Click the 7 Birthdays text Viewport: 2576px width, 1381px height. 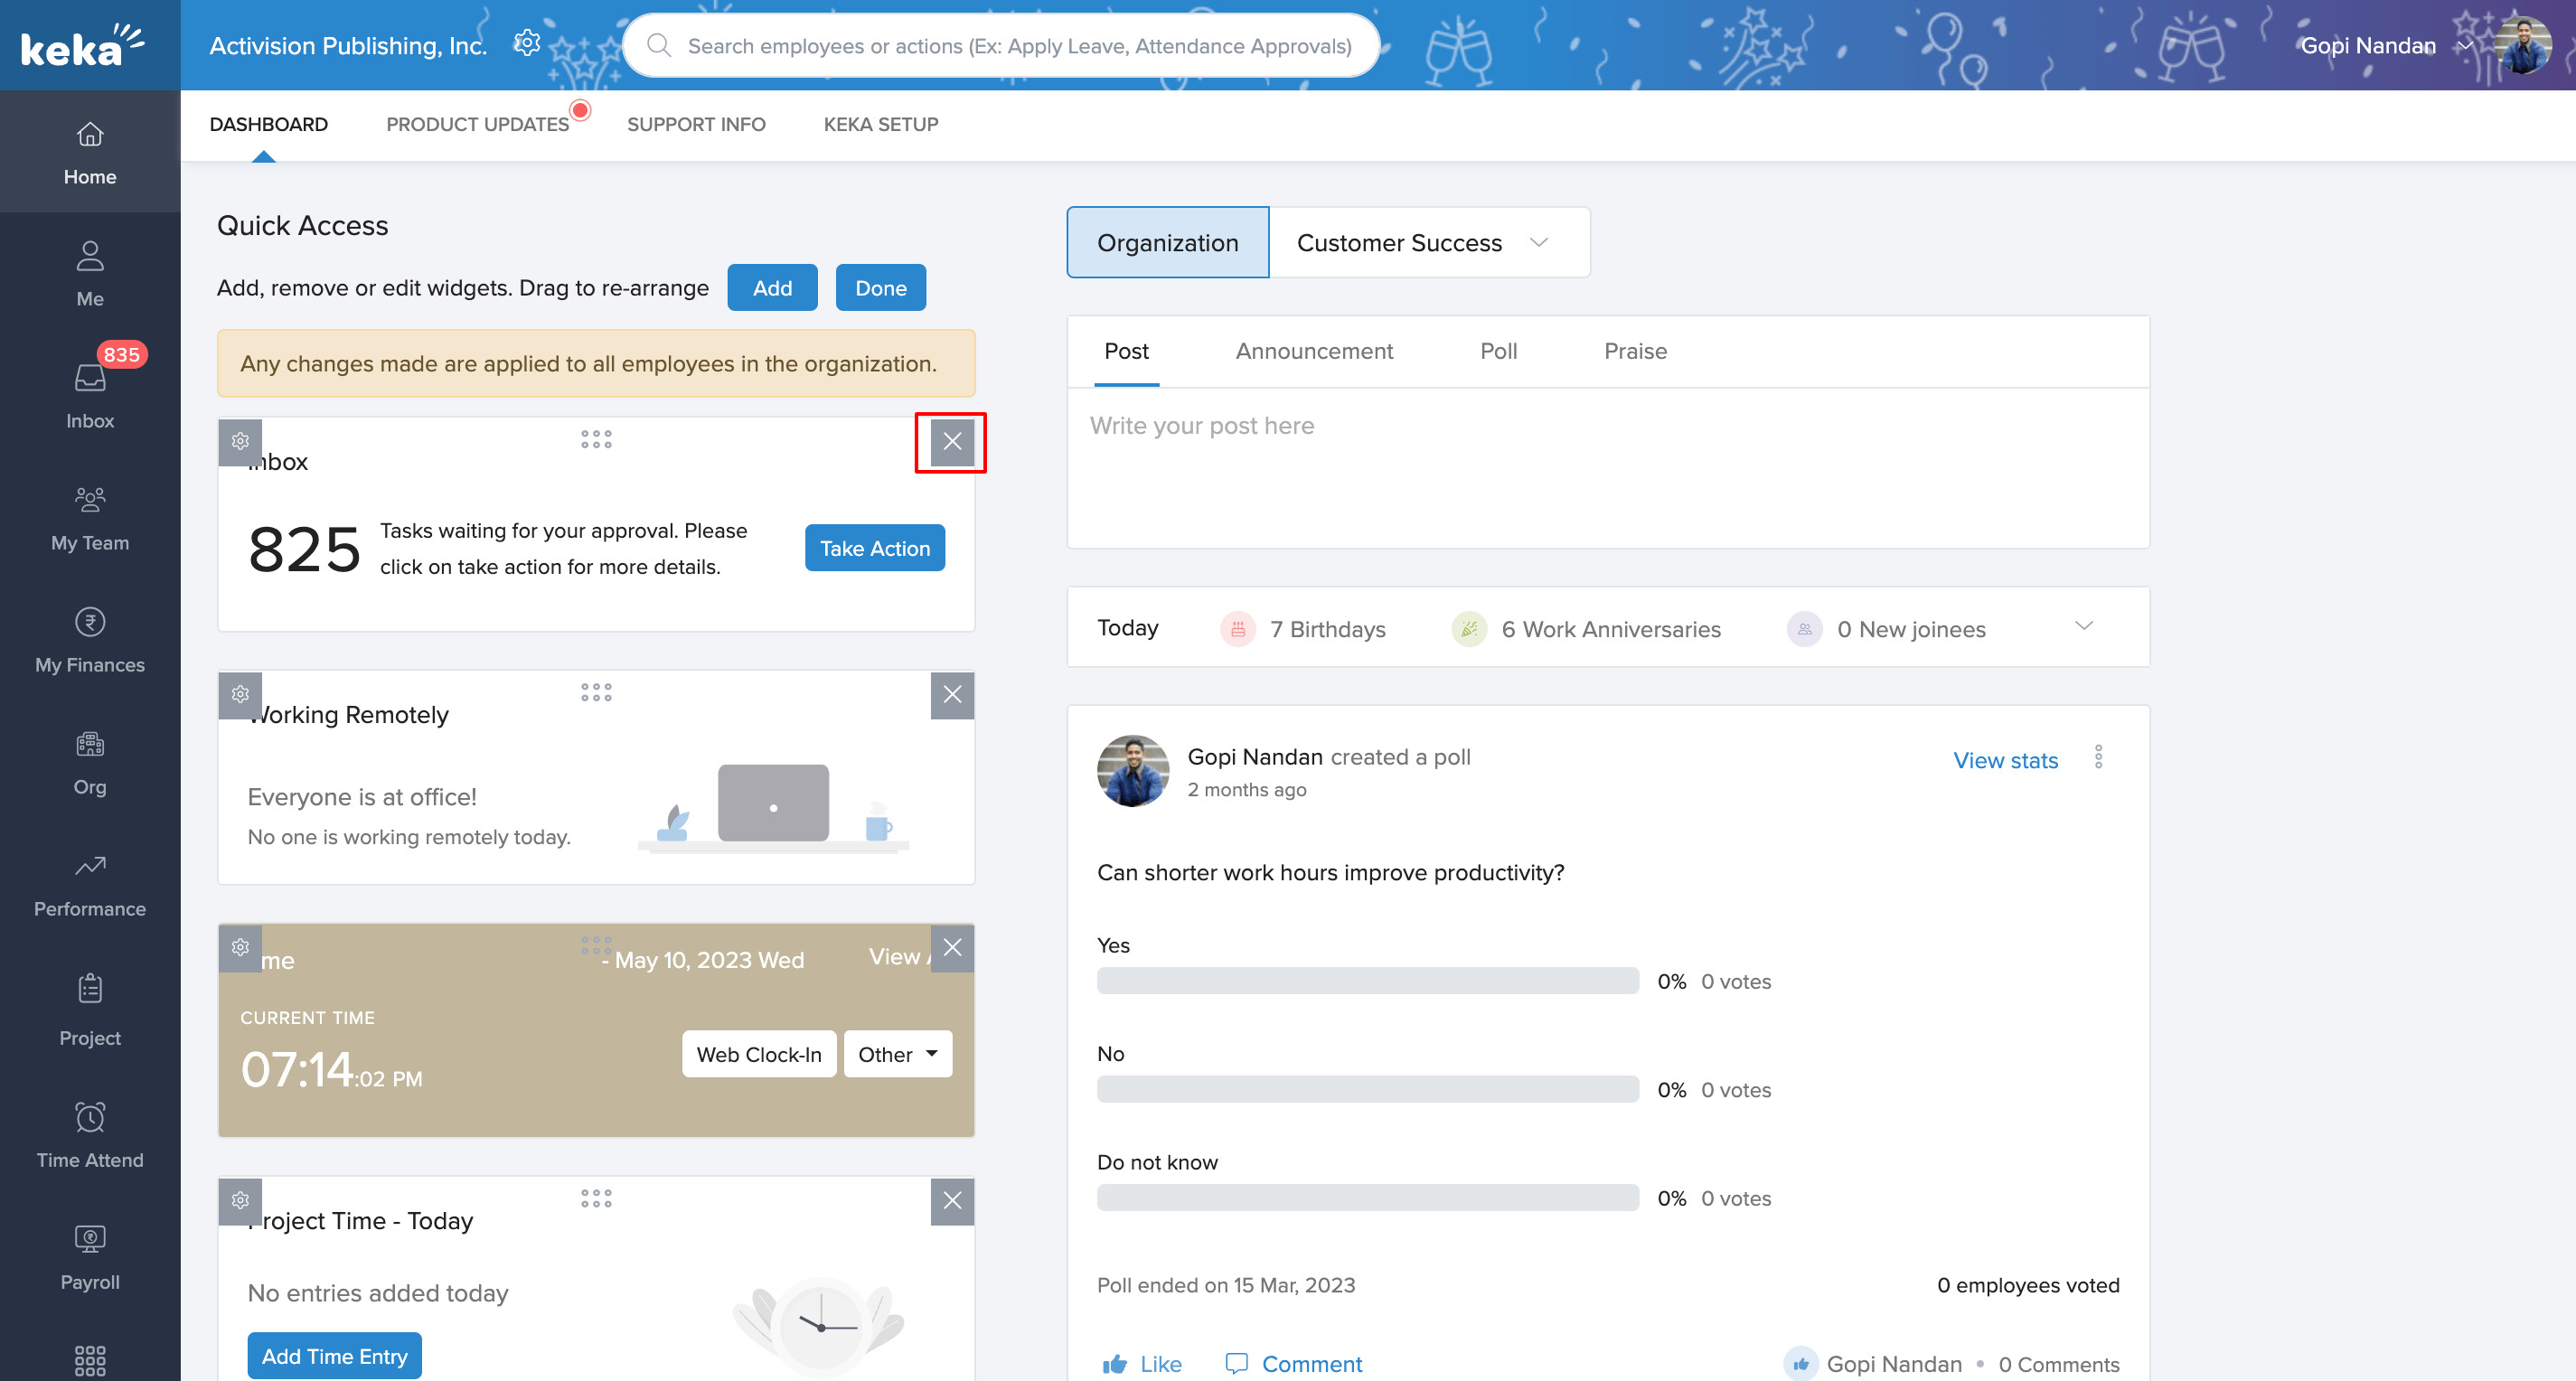click(1328, 629)
